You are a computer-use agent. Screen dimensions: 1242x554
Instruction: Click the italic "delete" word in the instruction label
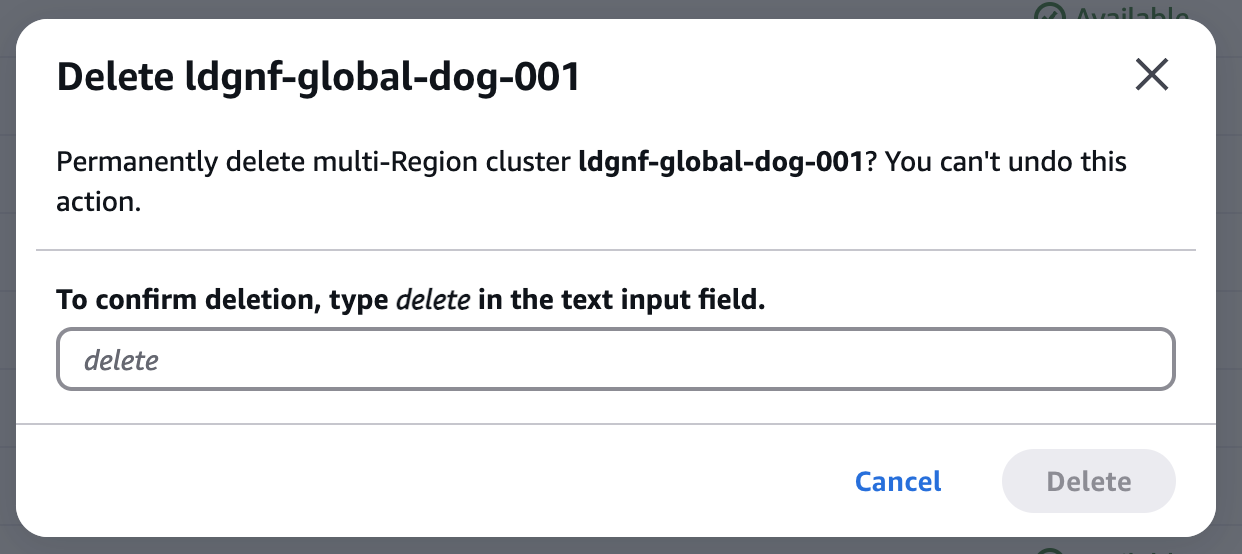(x=433, y=300)
